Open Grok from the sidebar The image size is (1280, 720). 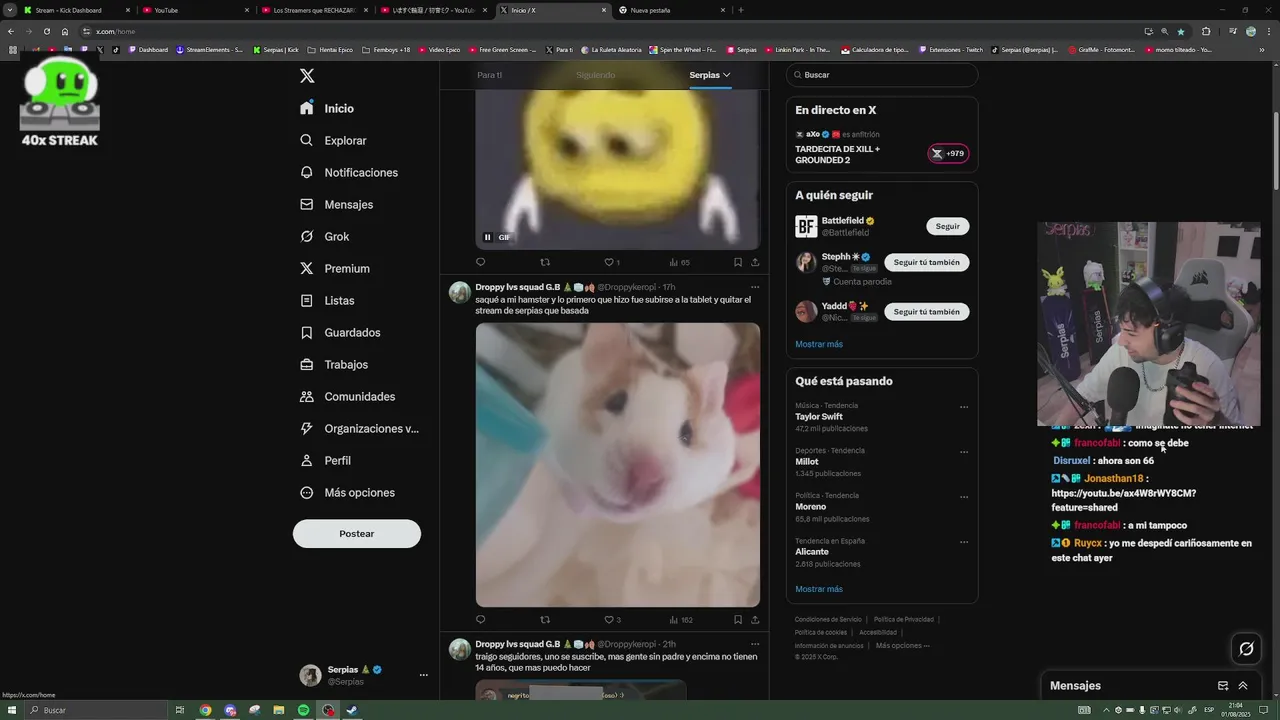click(x=324, y=236)
